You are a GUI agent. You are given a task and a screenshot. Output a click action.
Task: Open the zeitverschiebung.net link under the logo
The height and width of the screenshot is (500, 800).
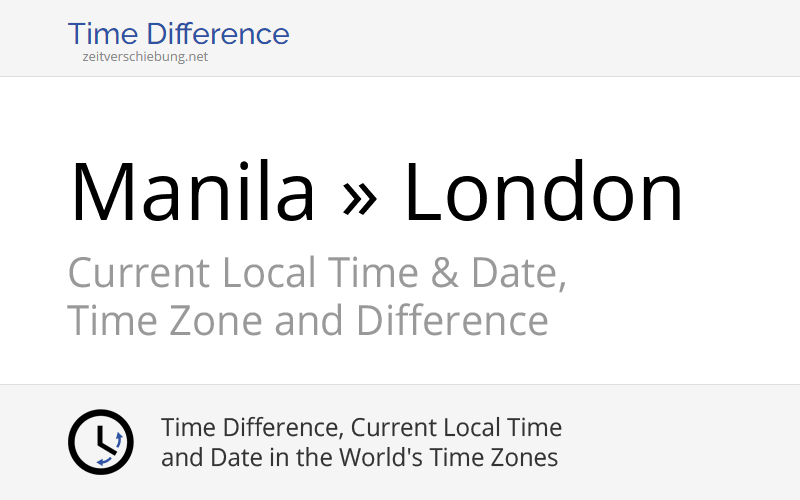coord(145,57)
